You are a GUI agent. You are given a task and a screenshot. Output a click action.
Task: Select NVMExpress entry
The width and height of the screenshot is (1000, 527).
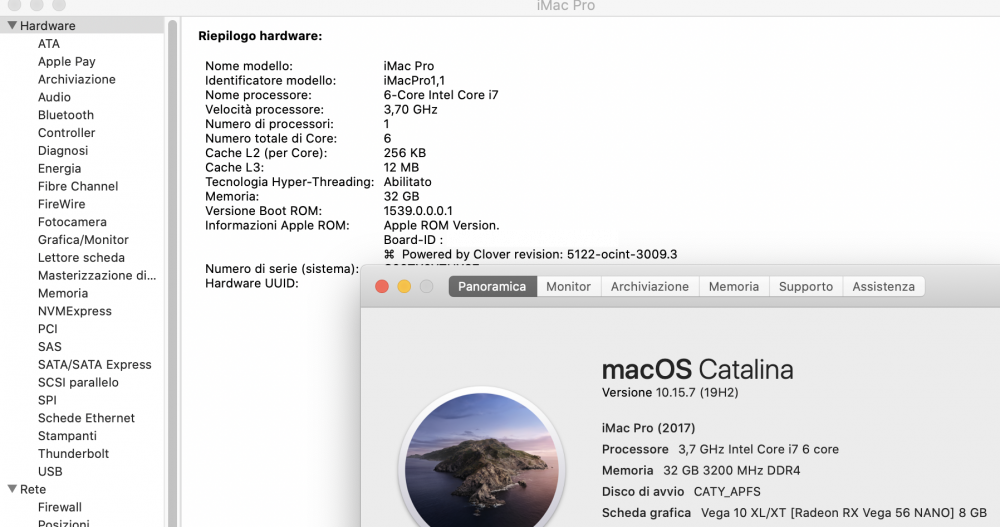click(75, 311)
